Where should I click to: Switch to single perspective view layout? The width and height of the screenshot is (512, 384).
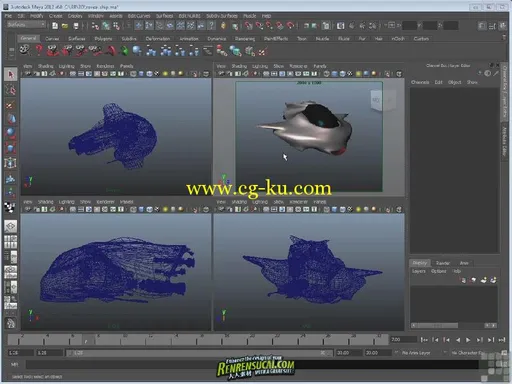click(x=11, y=226)
